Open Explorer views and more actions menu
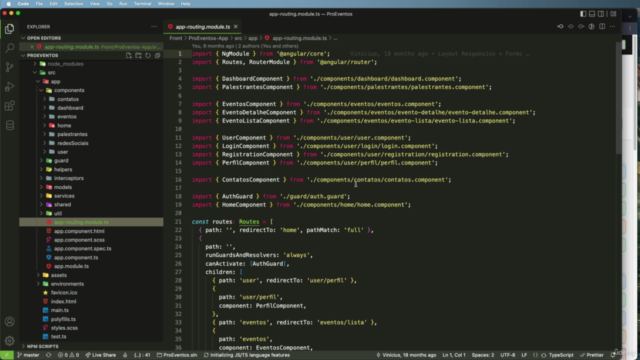 tap(154, 27)
